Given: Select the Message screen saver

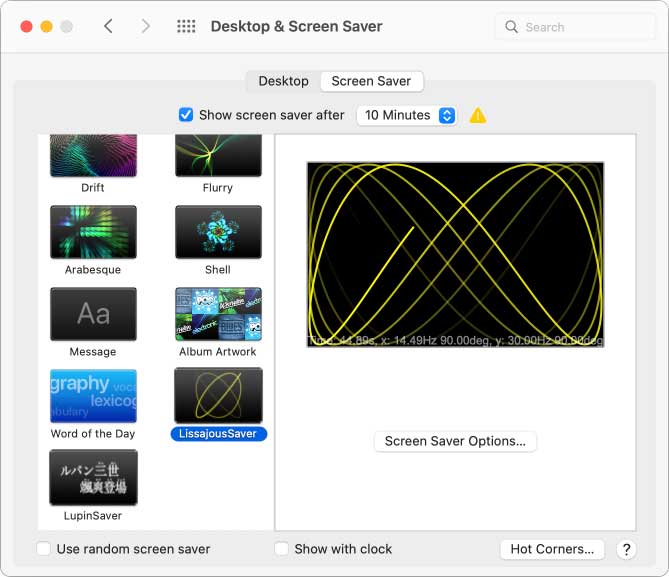Looking at the screenshot, I should (93, 315).
